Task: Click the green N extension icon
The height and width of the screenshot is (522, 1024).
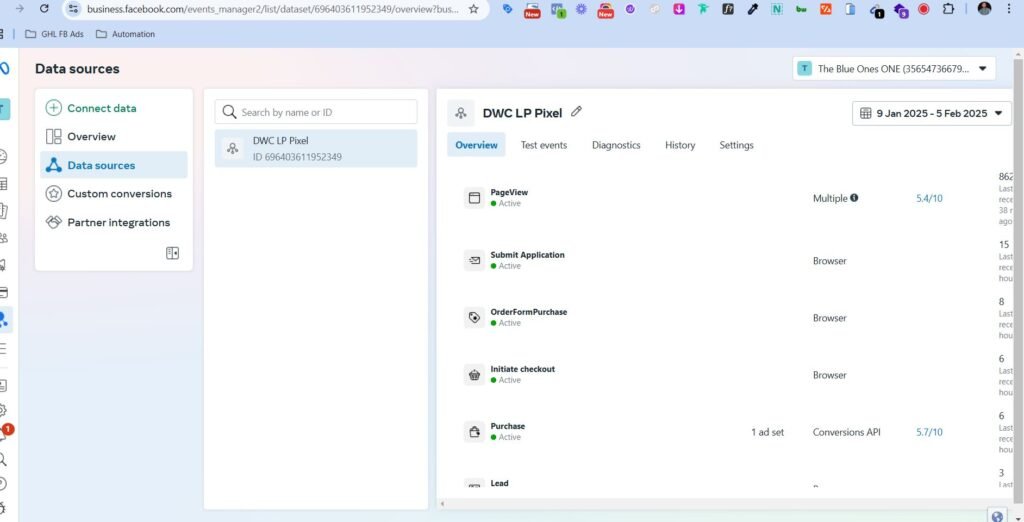Action: click(x=776, y=9)
